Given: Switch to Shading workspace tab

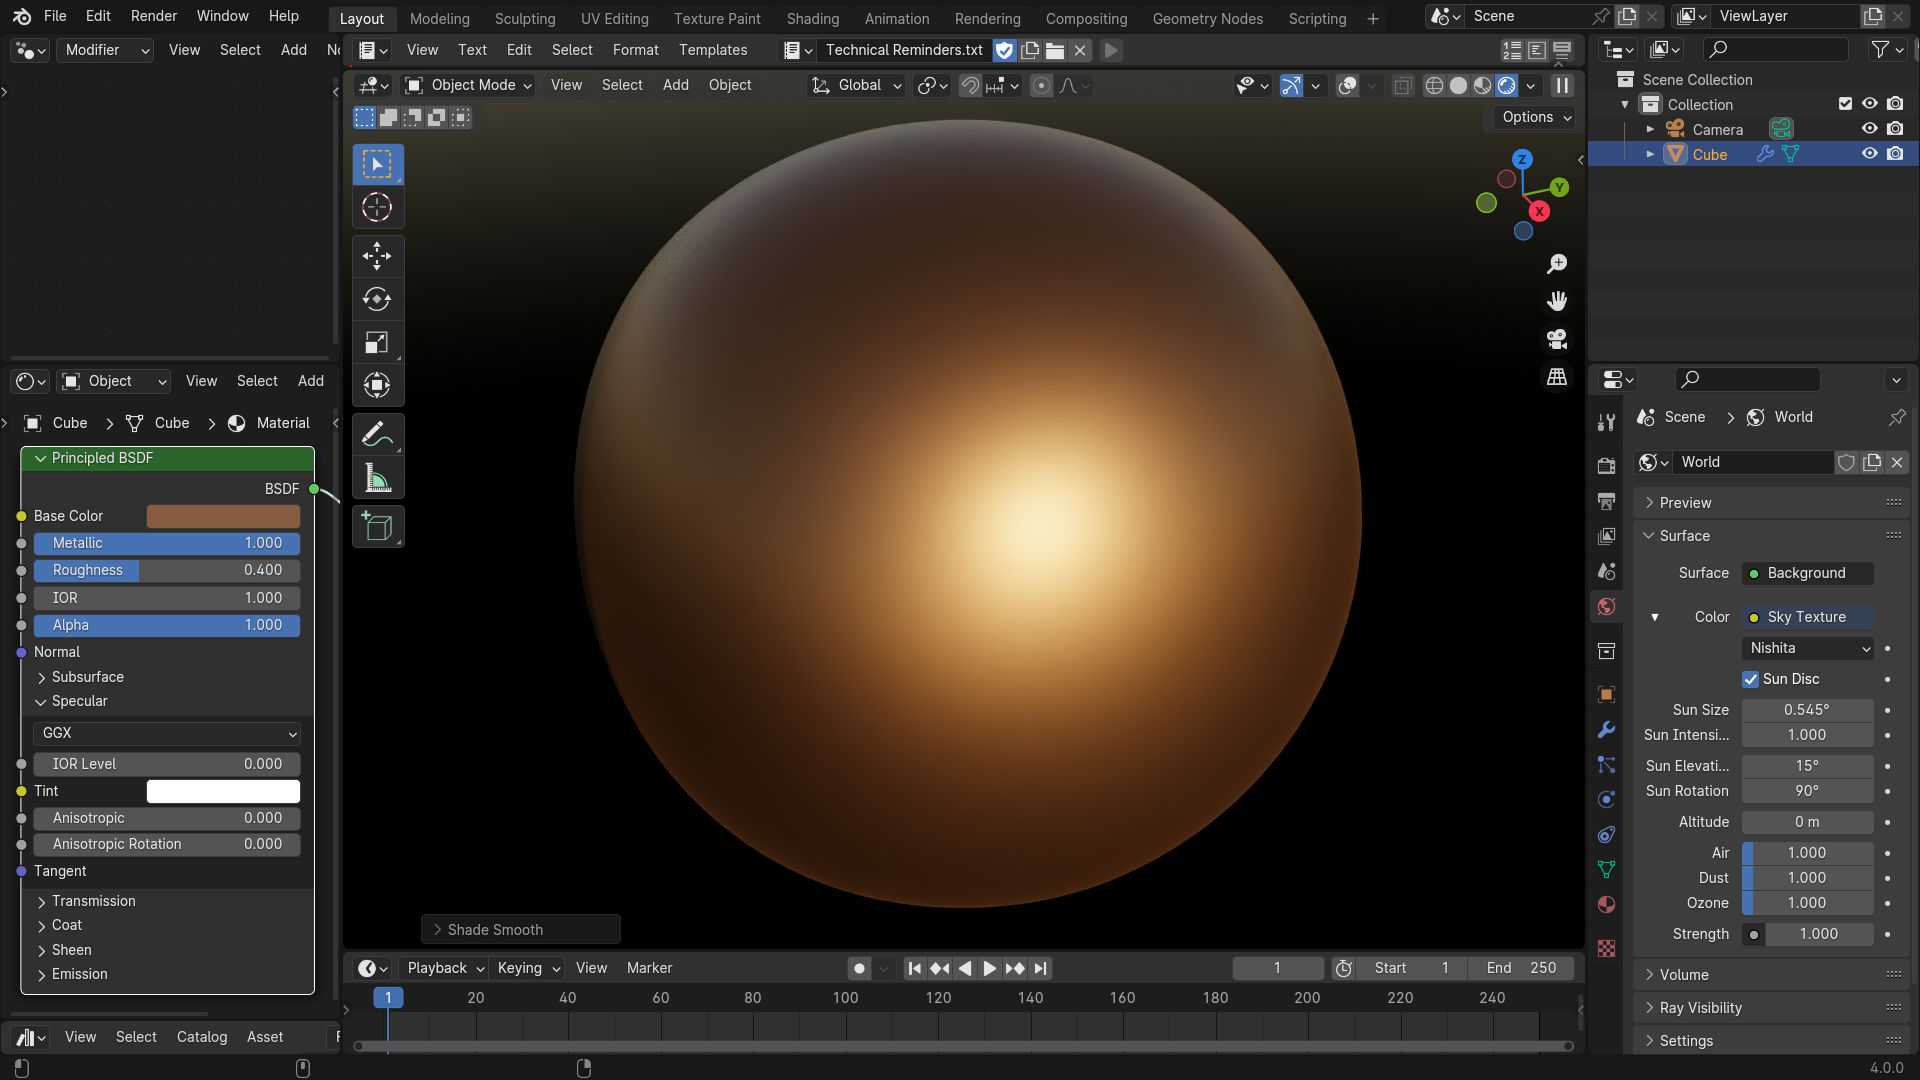Looking at the screenshot, I should pos(812,18).
